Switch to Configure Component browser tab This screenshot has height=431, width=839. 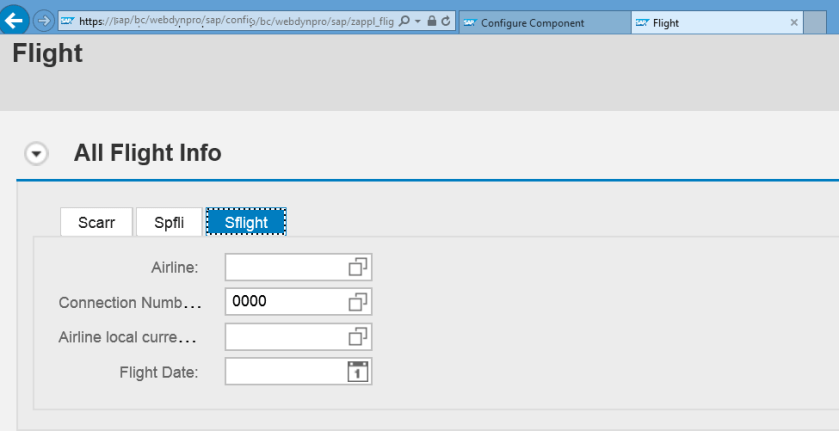(545, 22)
